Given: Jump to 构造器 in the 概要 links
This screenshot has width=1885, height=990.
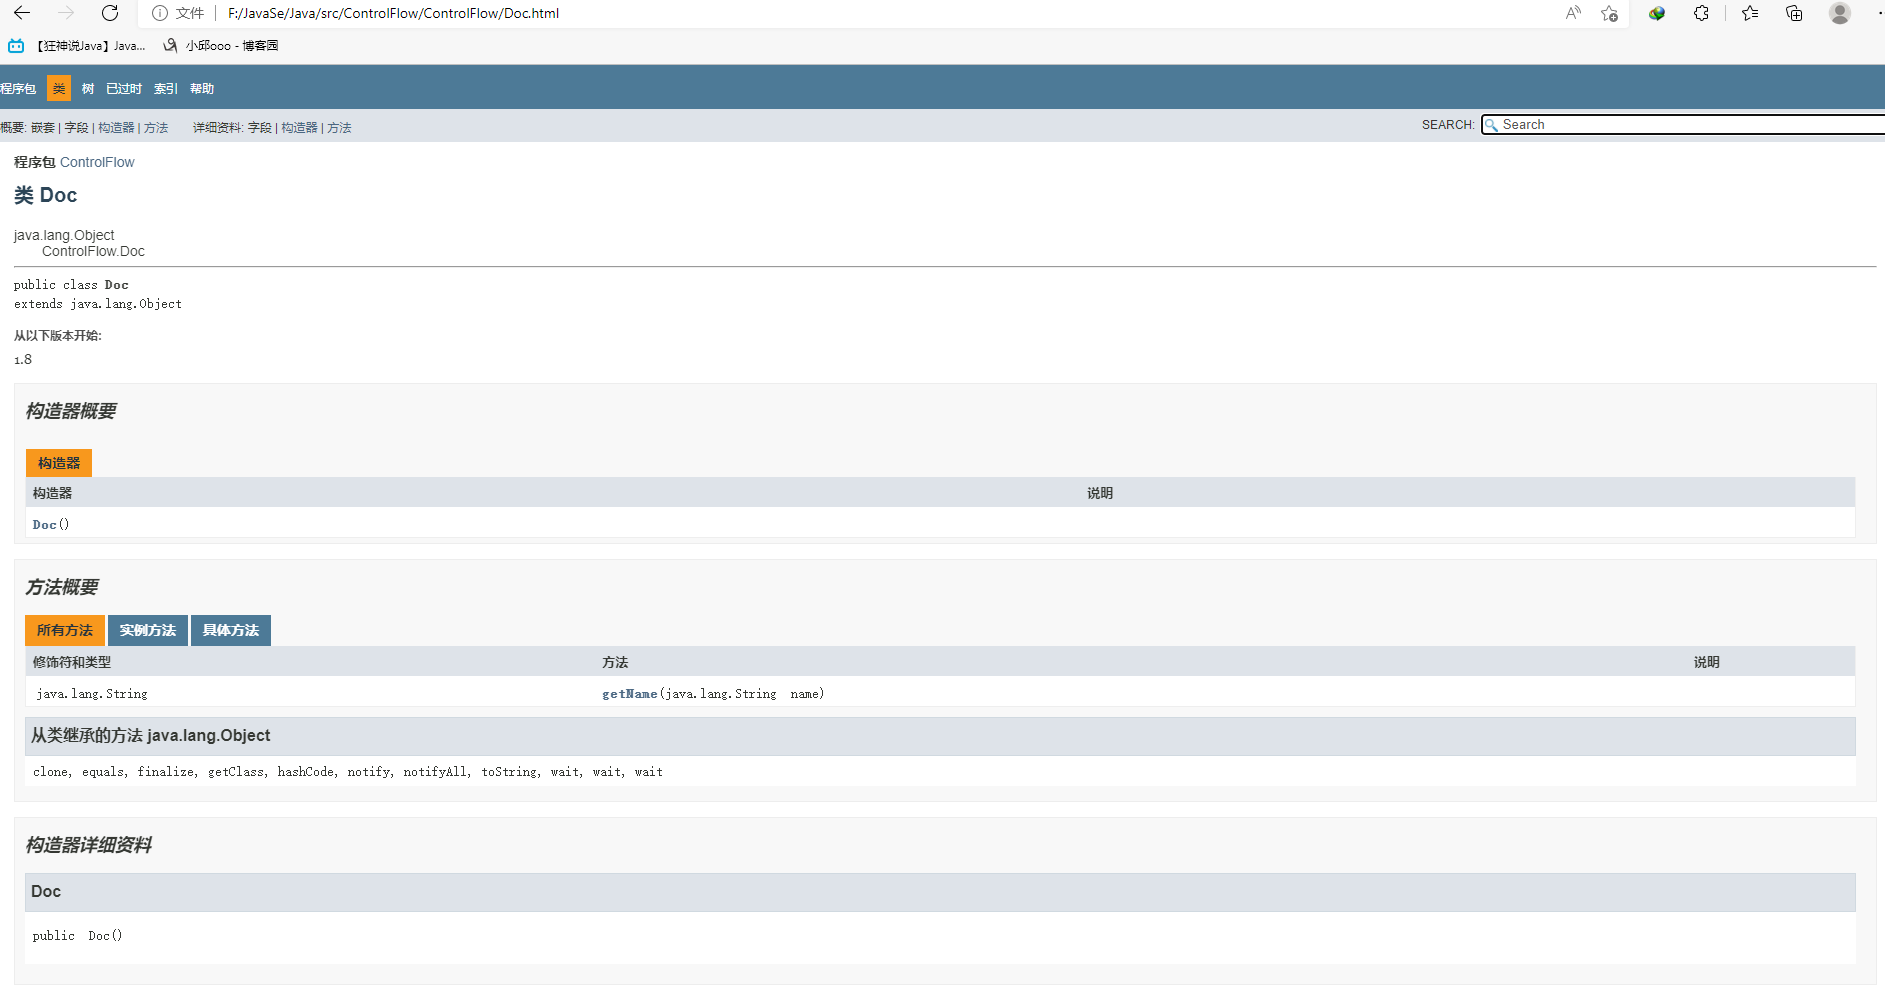Looking at the screenshot, I should coord(116,128).
